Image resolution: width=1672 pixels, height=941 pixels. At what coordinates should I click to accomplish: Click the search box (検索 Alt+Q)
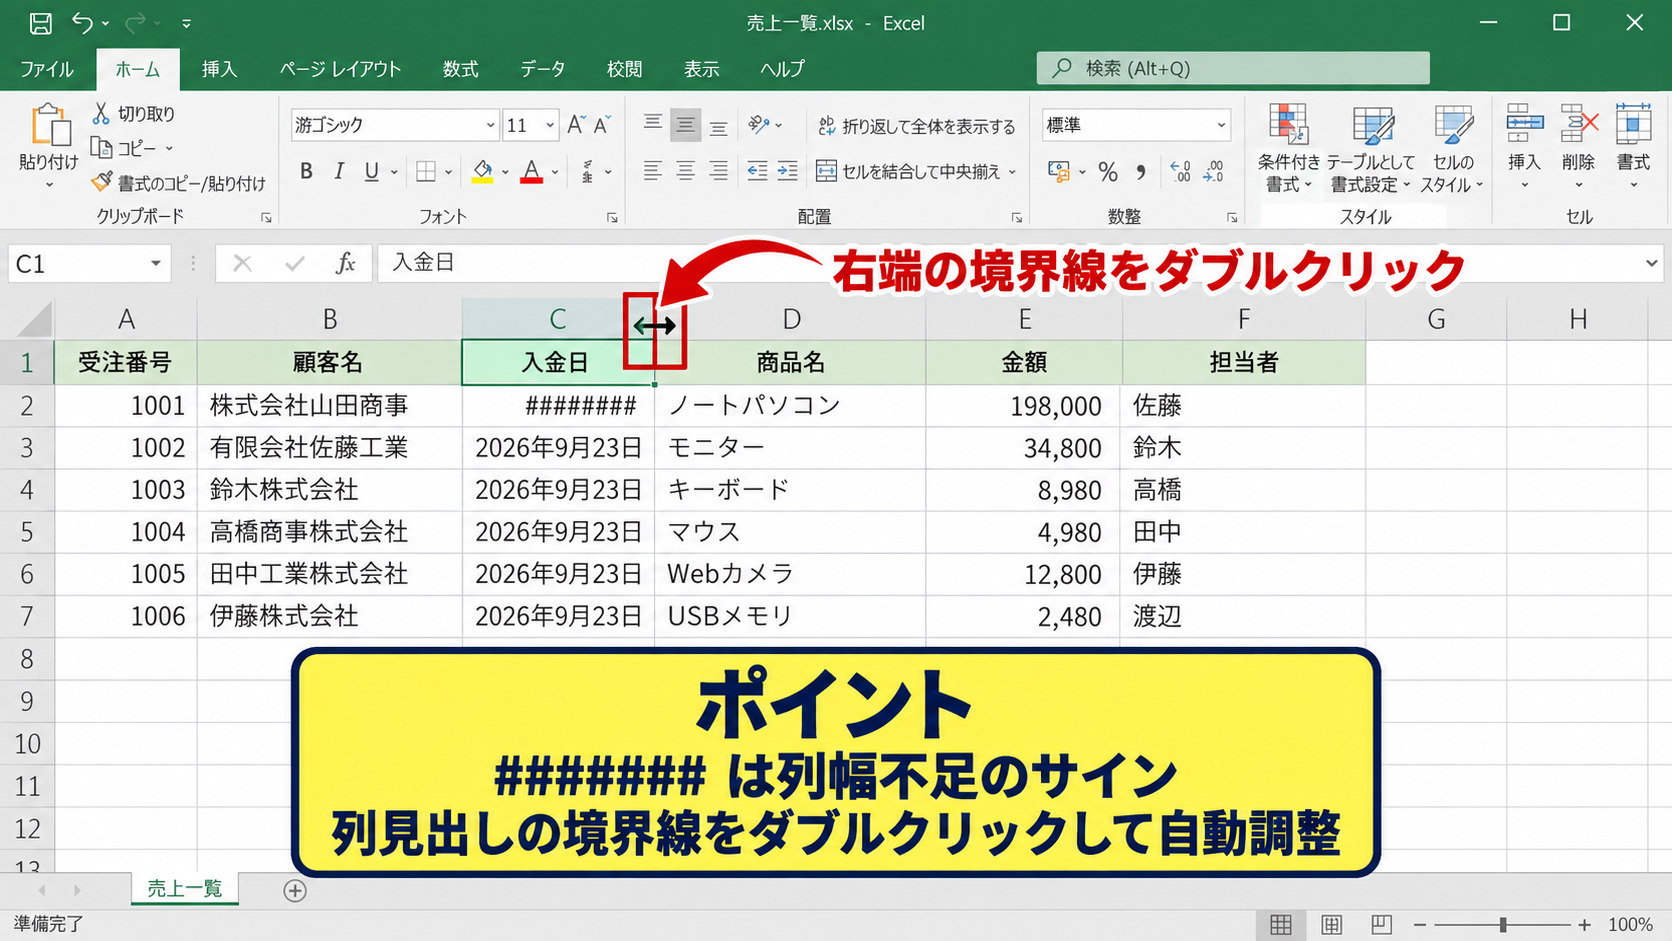tap(1233, 68)
